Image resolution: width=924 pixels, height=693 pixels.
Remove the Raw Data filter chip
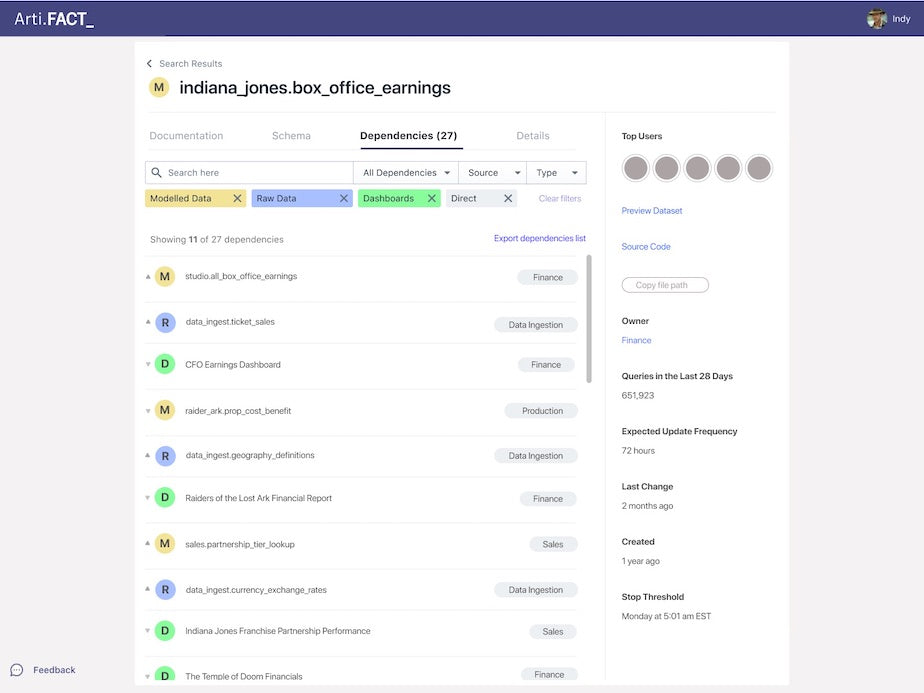coord(344,198)
